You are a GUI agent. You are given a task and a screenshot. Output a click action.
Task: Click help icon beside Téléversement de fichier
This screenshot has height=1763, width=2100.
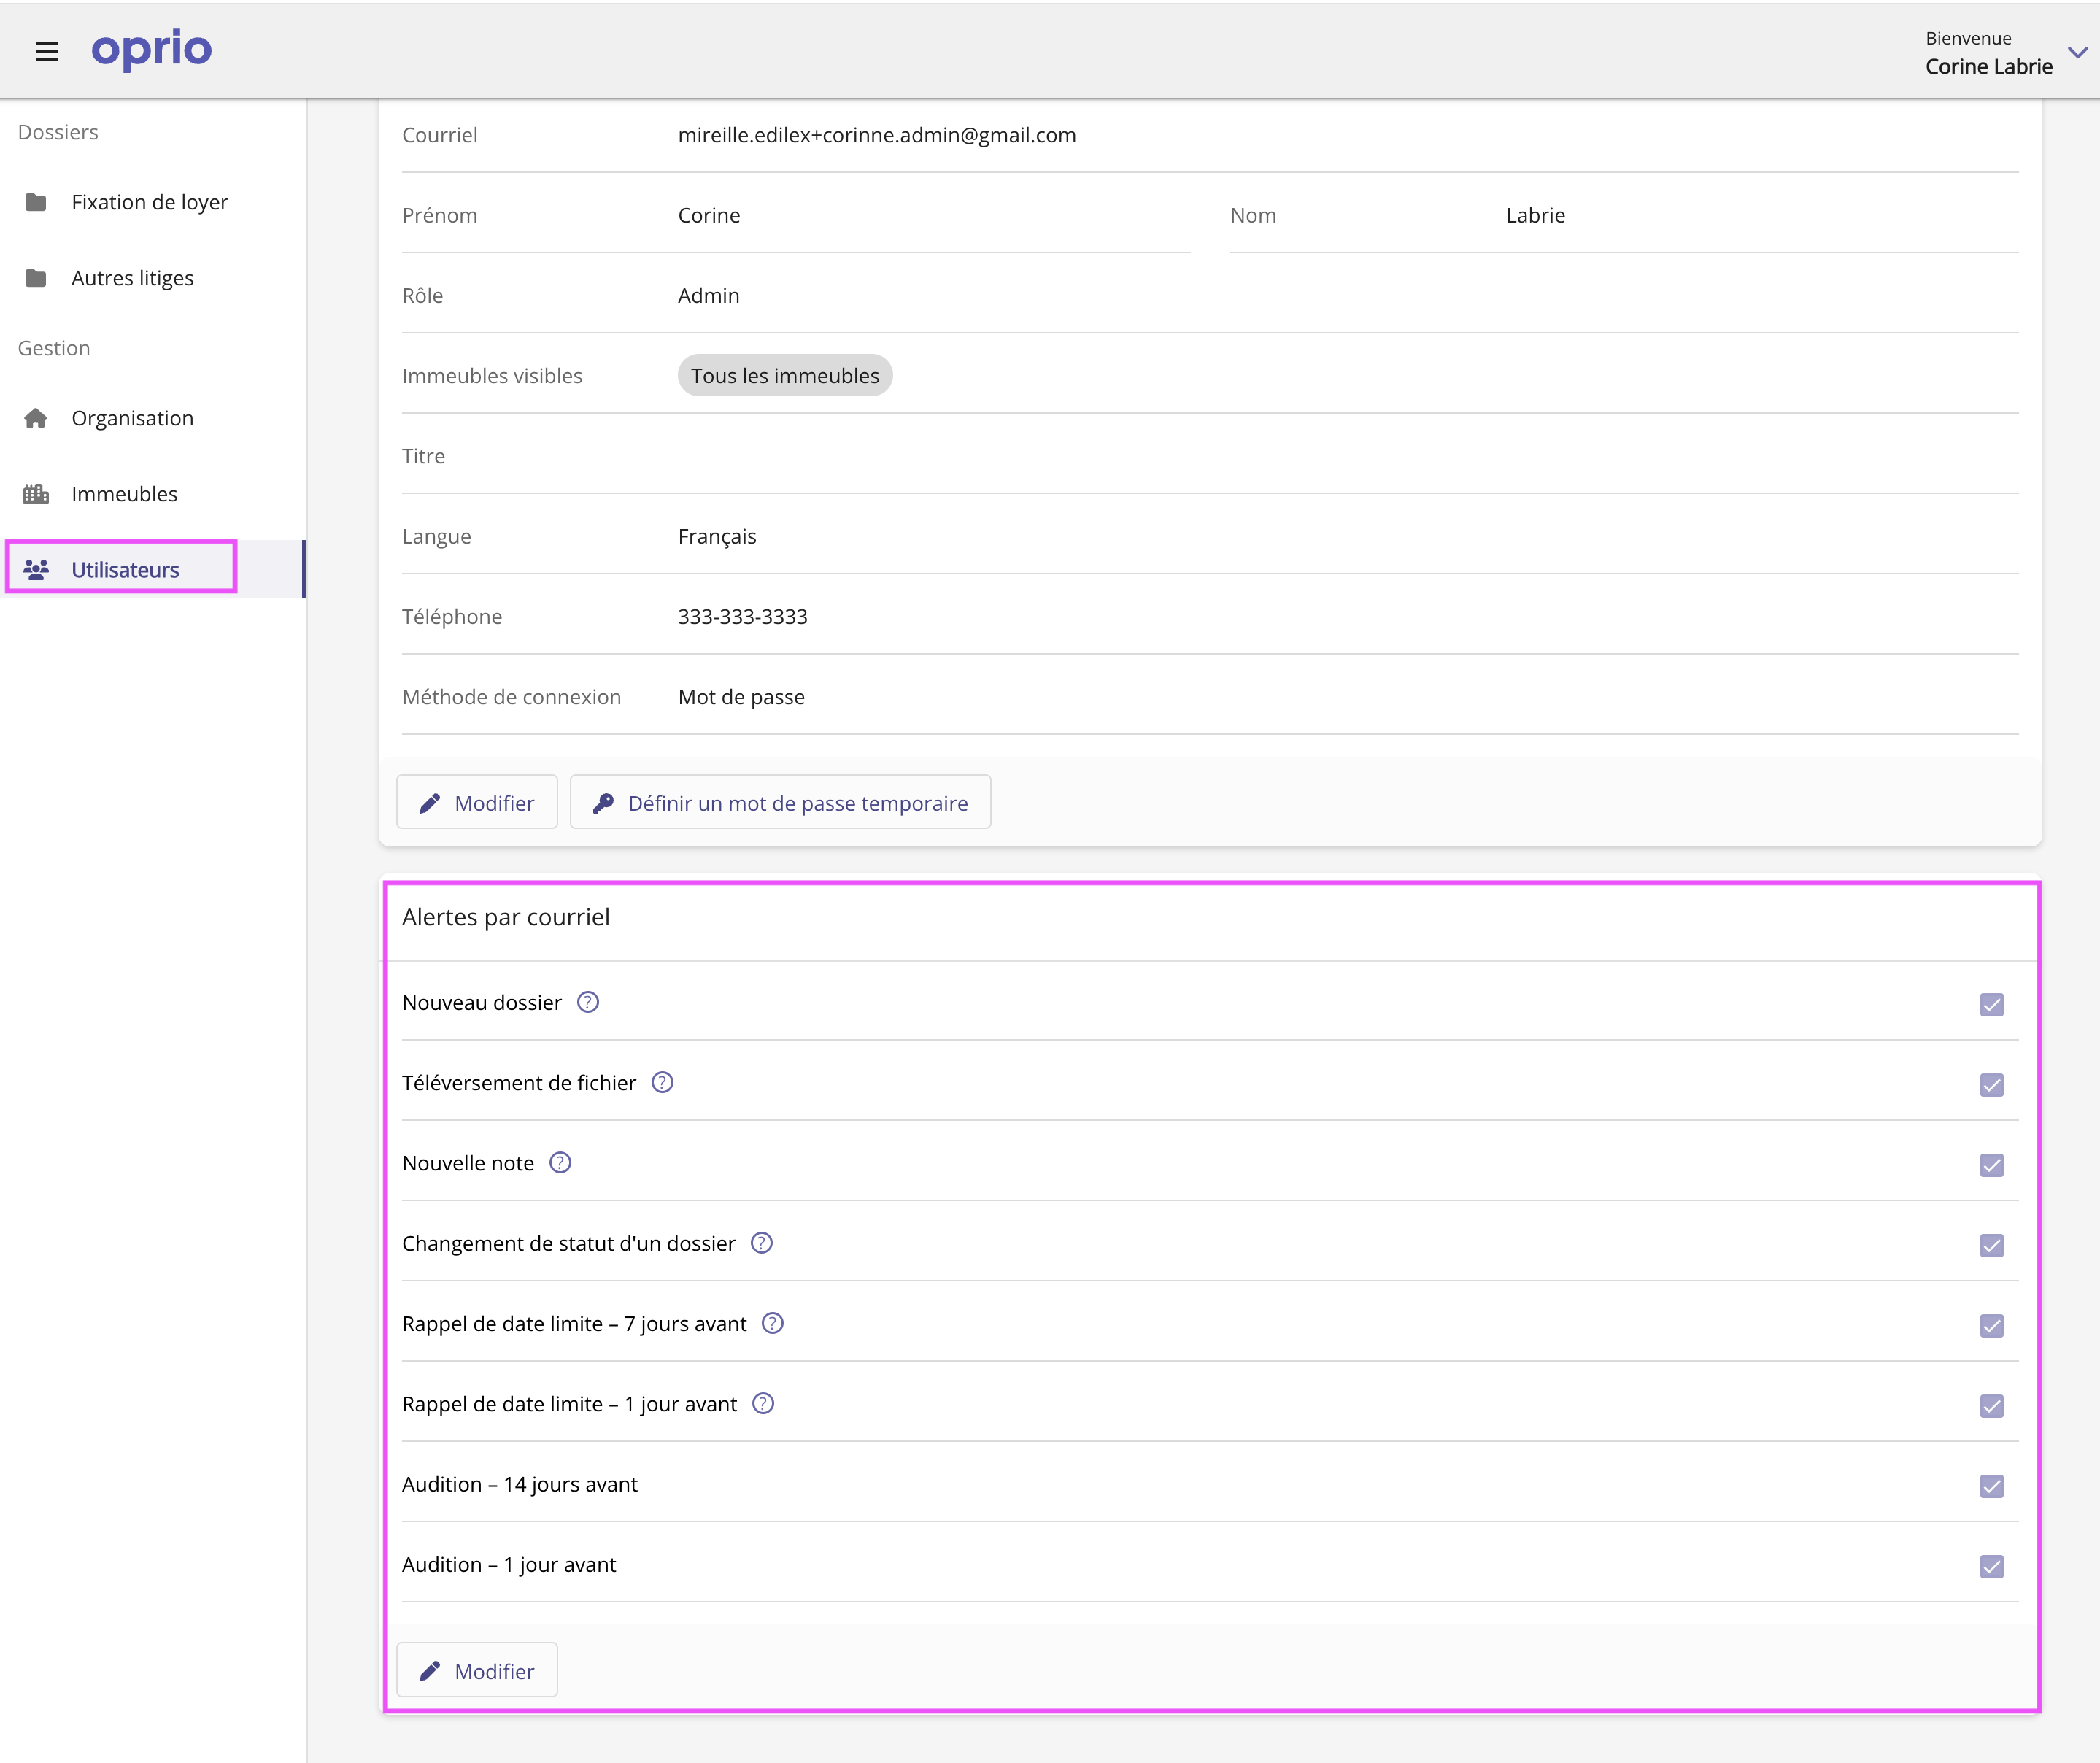662,1082
